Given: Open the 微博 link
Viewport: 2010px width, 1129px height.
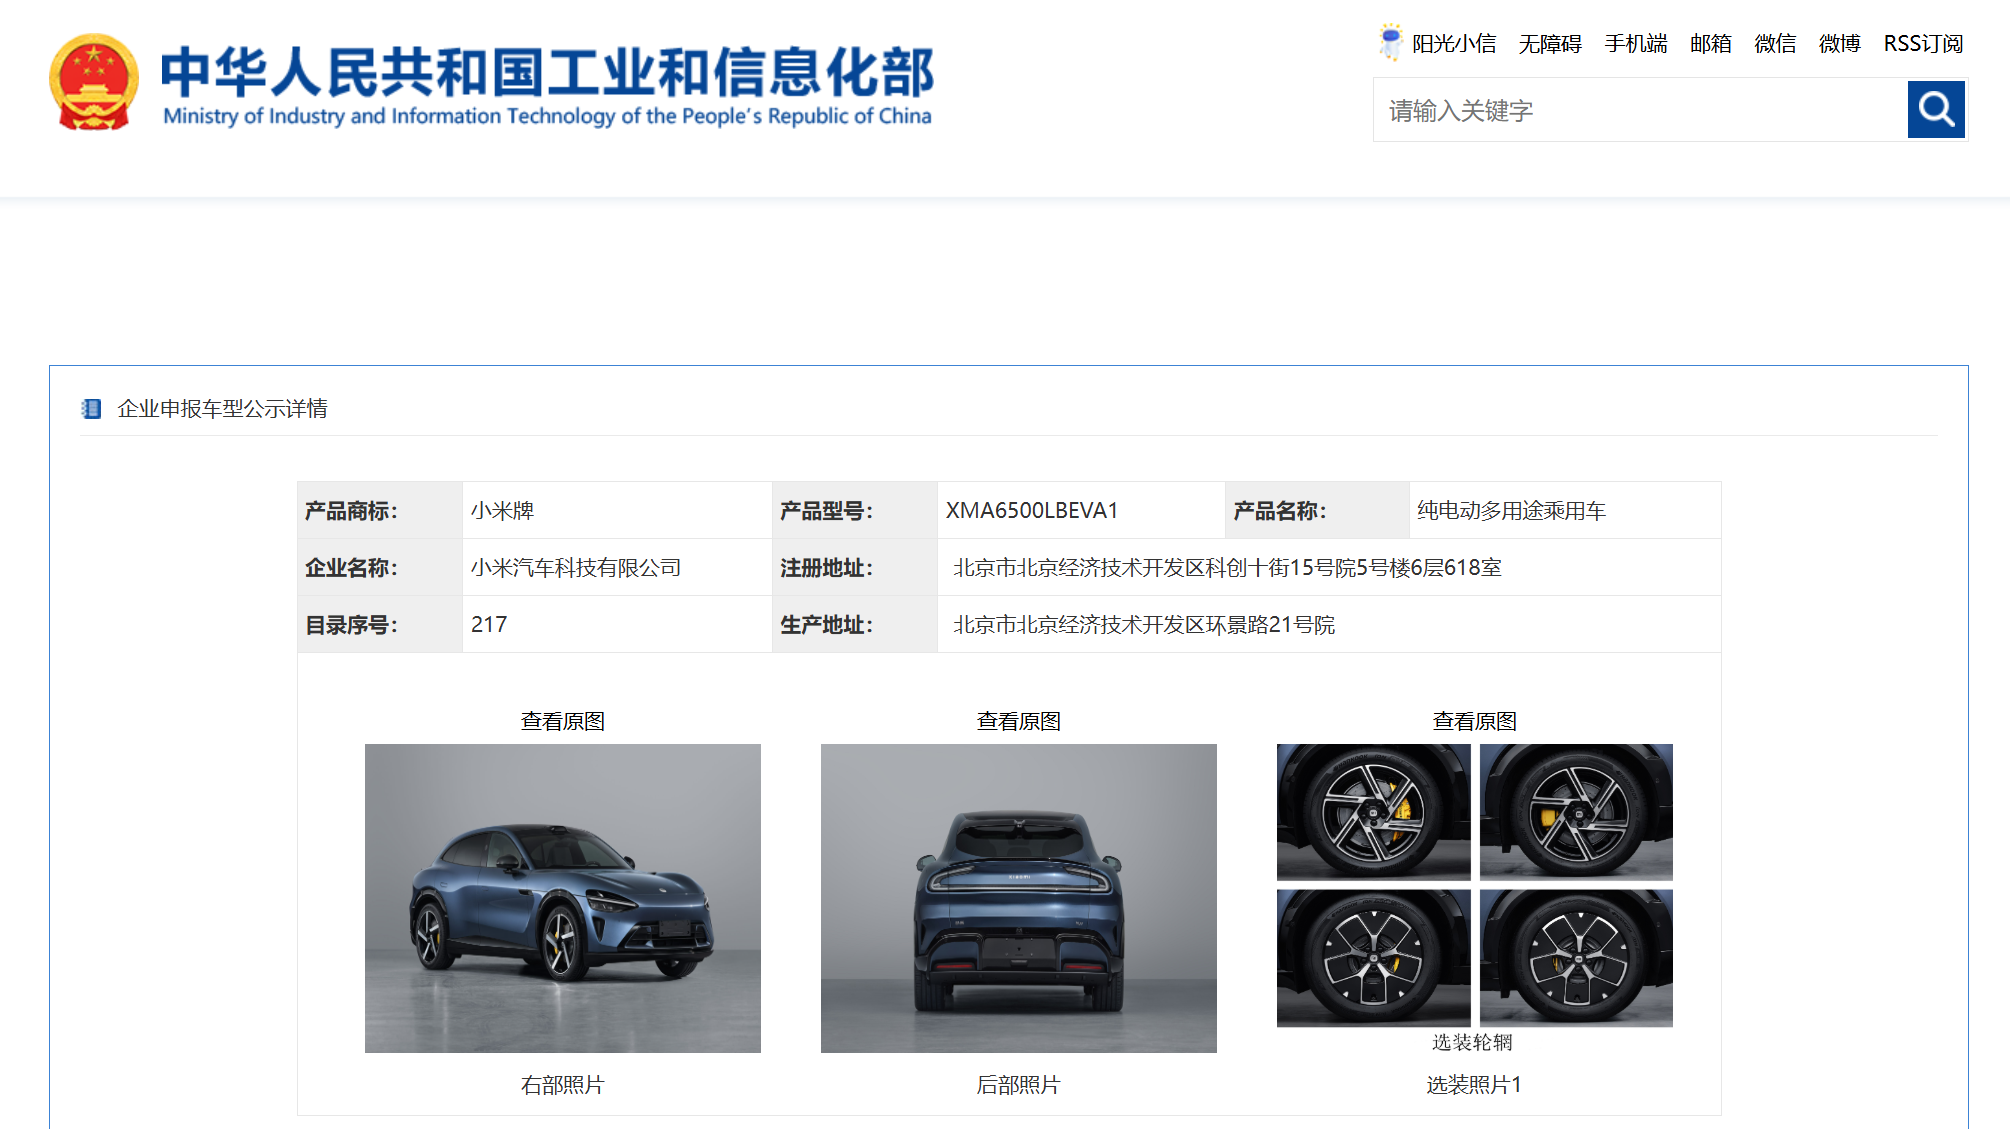Looking at the screenshot, I should 1839,44.
